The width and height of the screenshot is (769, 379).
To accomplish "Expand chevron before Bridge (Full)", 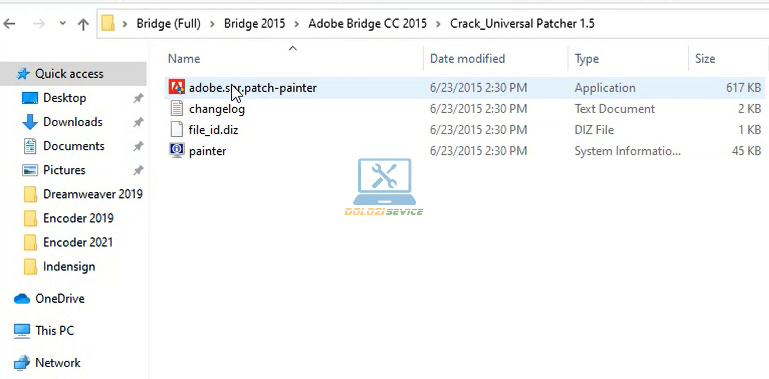I will (126, 24).
